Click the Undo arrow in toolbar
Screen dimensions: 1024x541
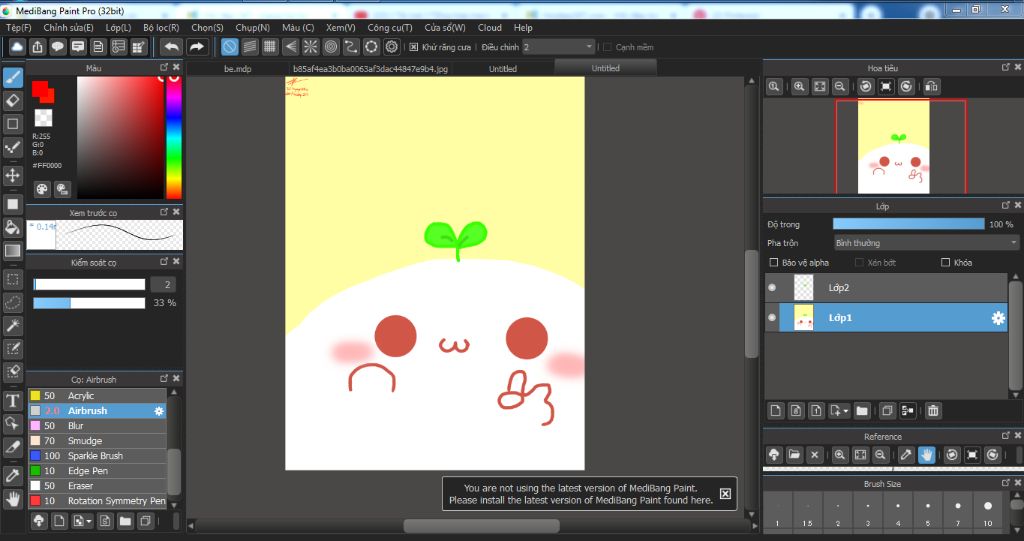pos(171,46)
